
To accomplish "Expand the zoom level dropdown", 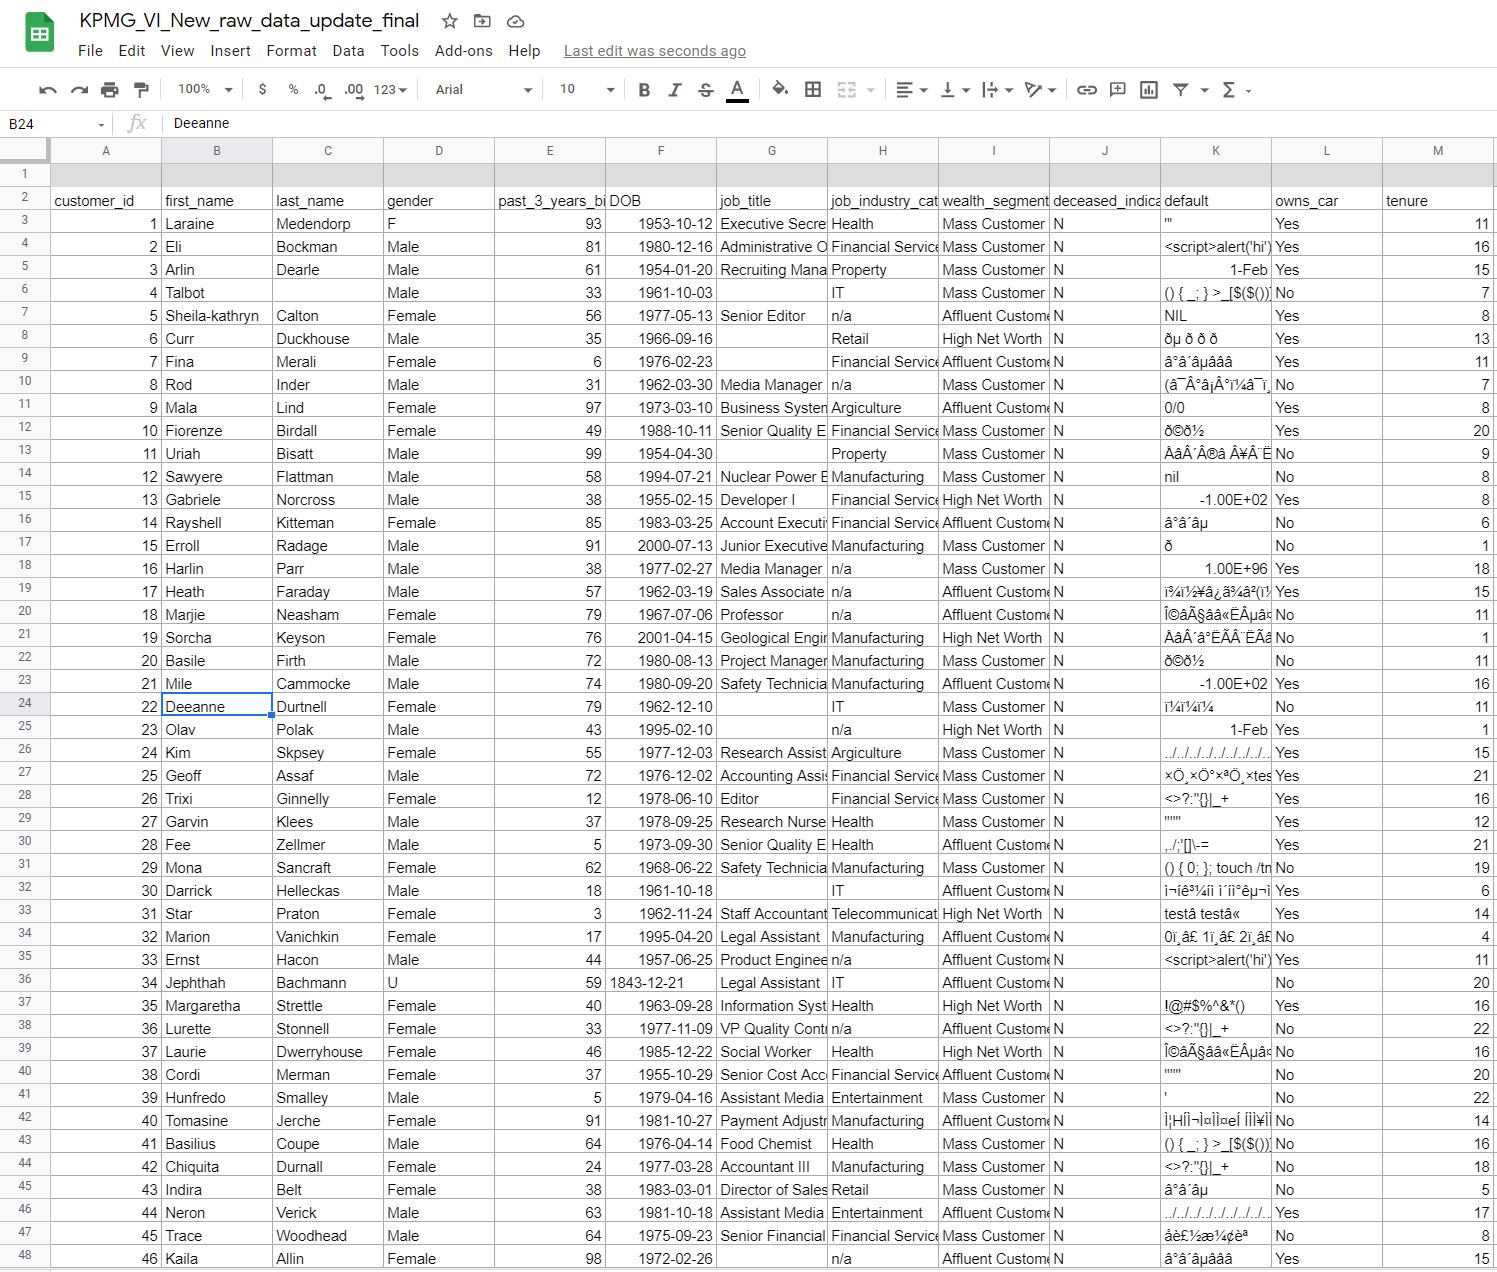I will coord(229,89).
